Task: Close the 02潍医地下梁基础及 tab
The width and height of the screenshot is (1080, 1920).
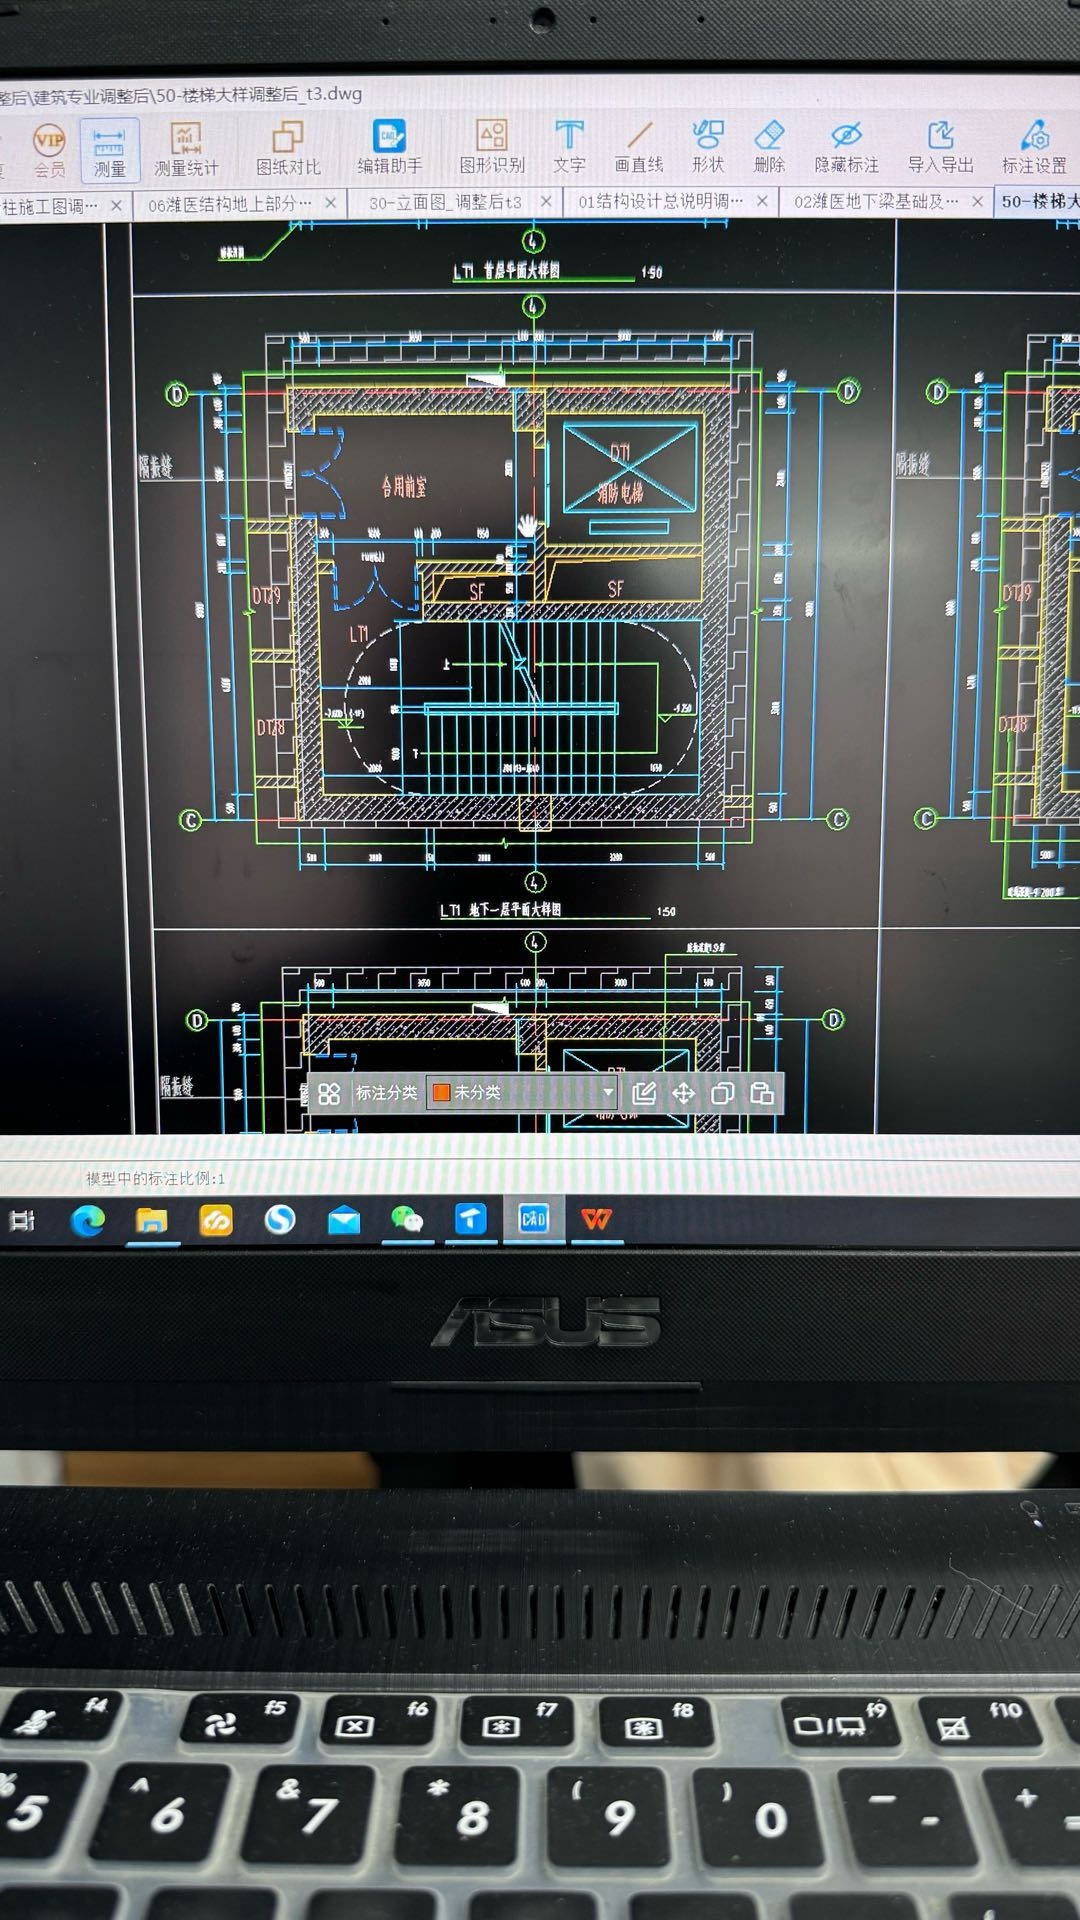Action: click(977, 201)
